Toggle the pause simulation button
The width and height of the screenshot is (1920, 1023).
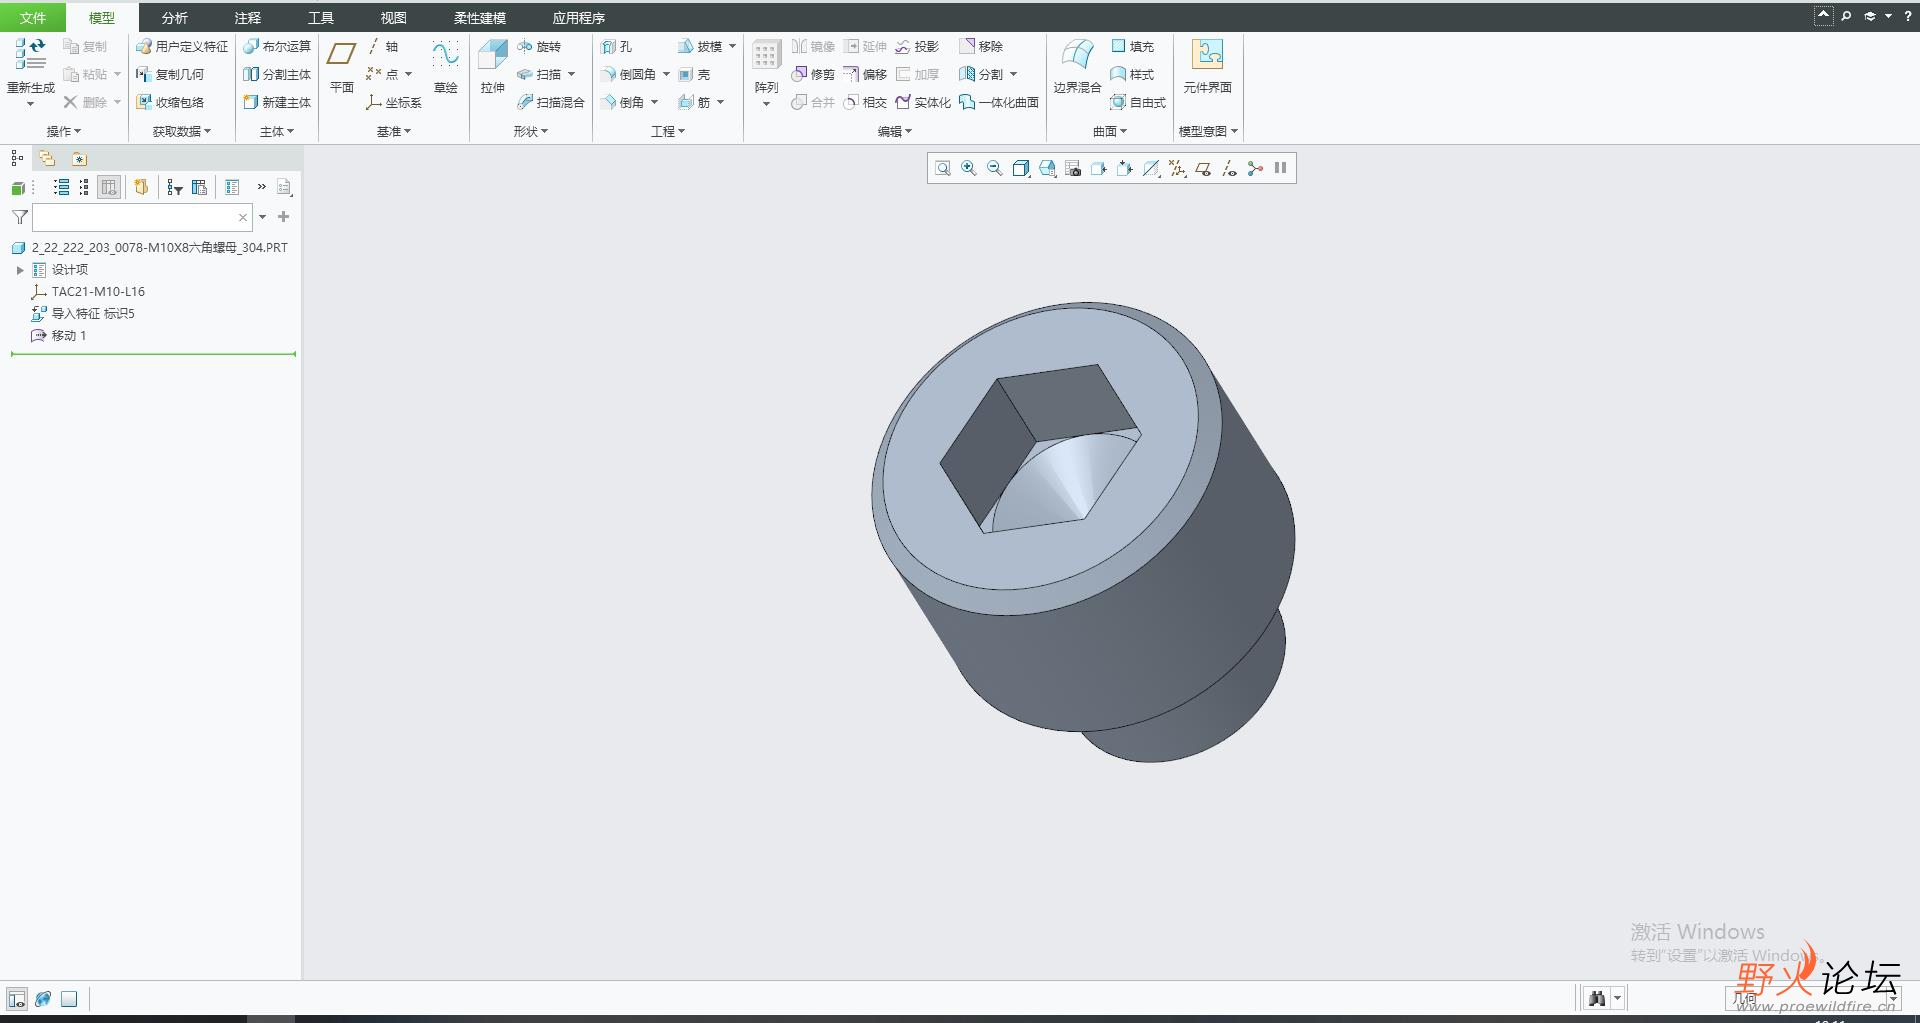tap(1280, 168)
